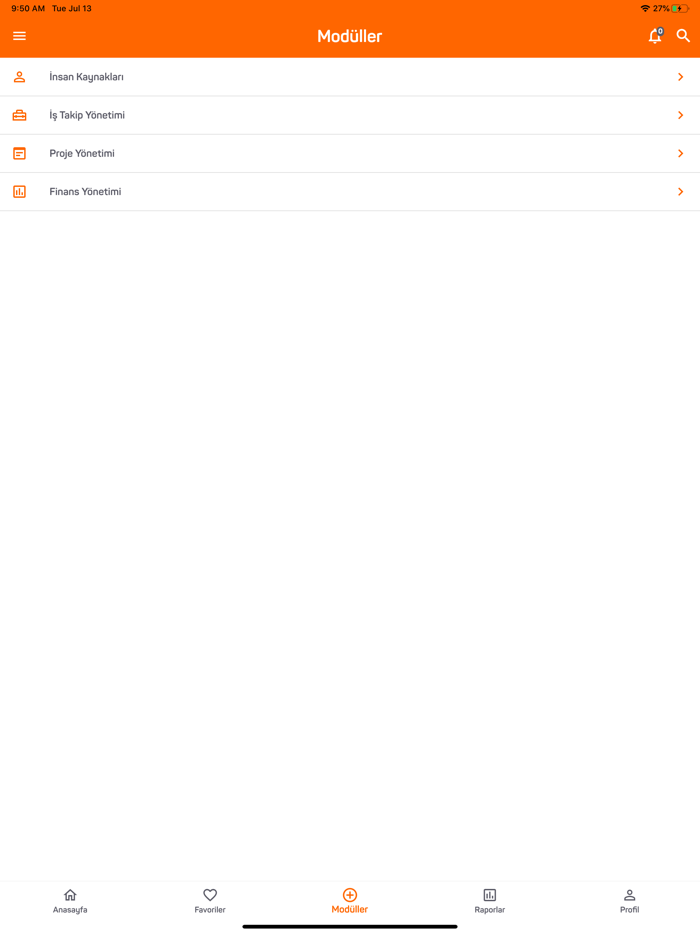Click the İnsan Kaynakları person icon

(x=20, y=77)
